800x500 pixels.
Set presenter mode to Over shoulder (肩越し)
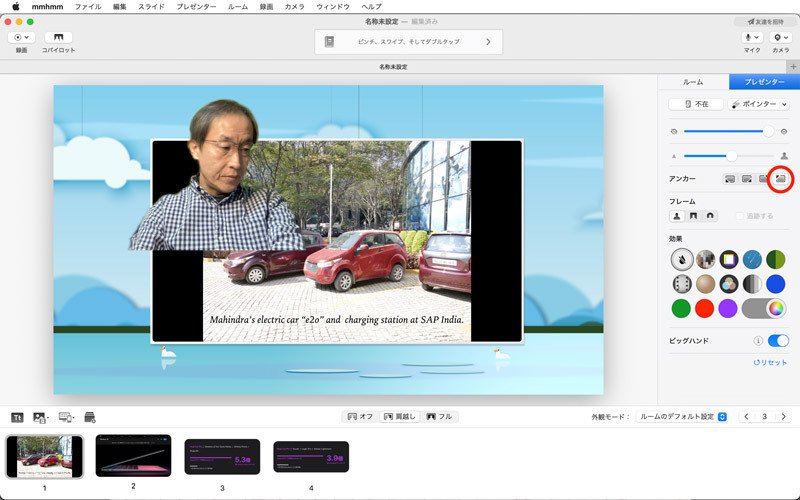[x=399, y=416]
